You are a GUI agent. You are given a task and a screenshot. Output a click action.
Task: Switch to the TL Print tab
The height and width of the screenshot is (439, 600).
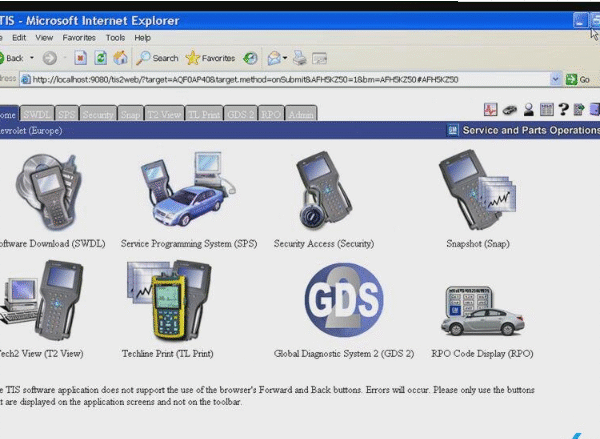pos(204,114)
